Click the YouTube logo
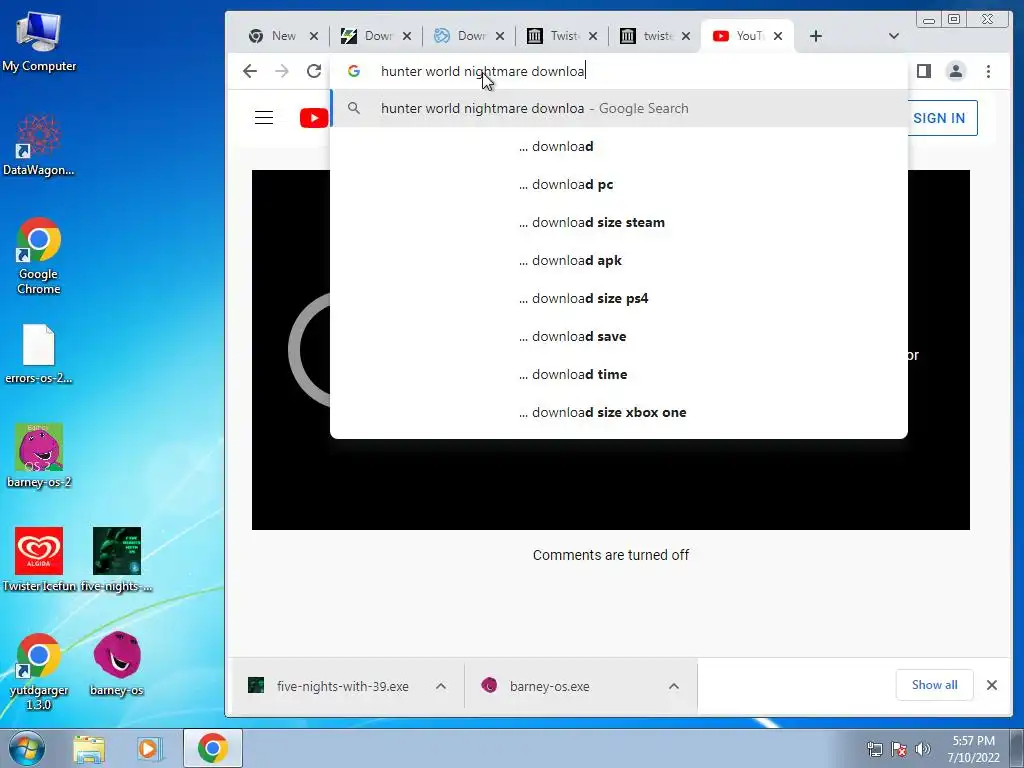The height and width of the screenshot is (768, 1024). 314,118
